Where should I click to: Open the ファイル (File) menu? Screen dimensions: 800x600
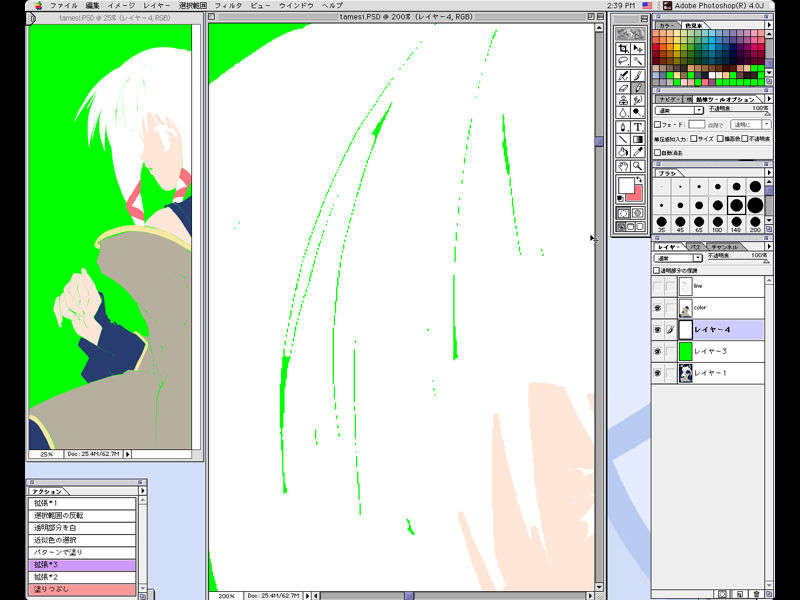pyautogui.click(x=63, y=5)
